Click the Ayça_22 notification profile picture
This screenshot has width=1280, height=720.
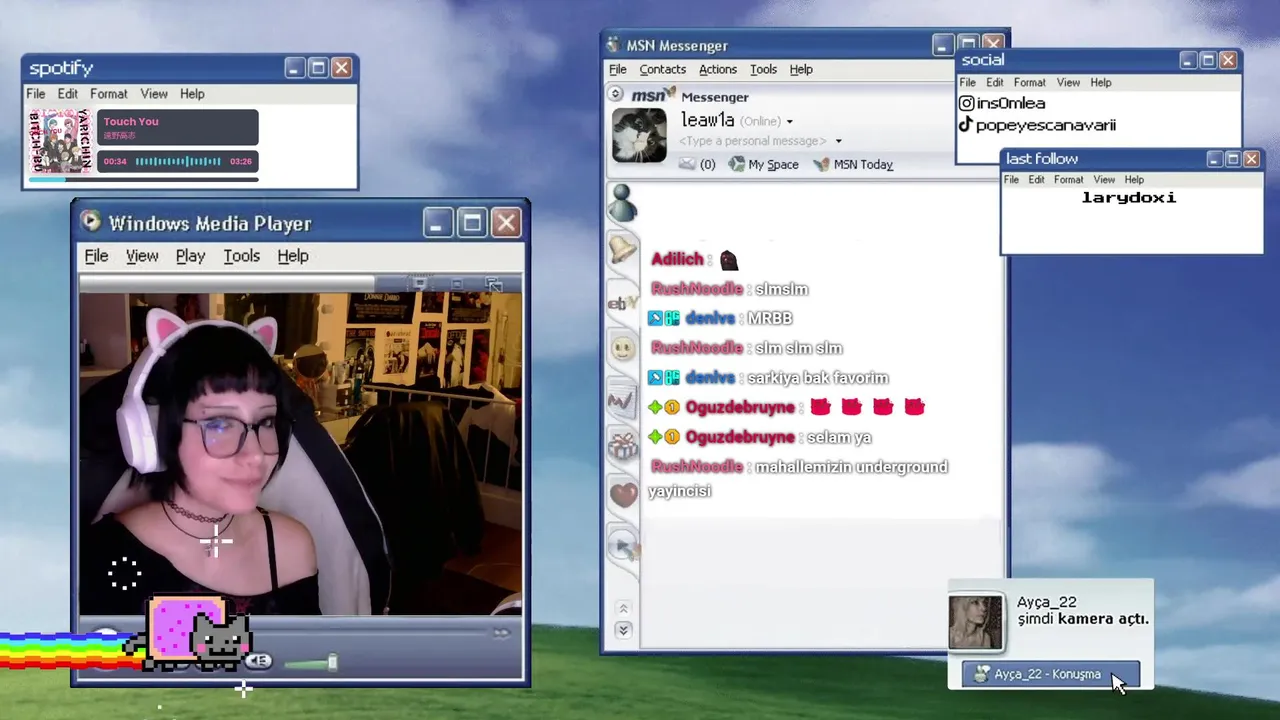click(x=975, y=623)
